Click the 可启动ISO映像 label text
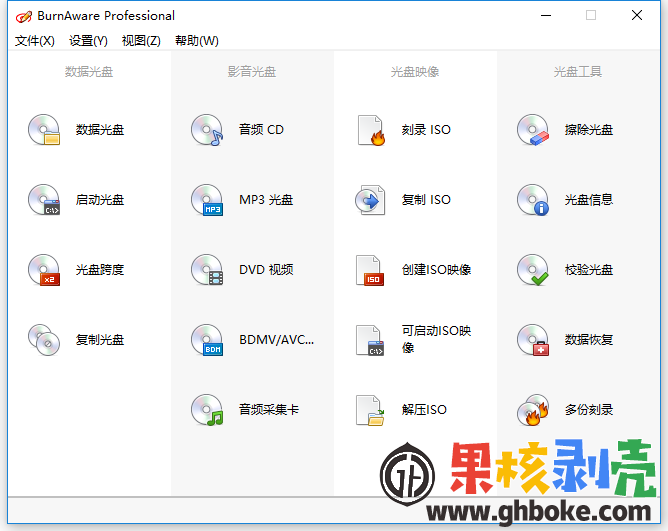 tap(437, 339)
